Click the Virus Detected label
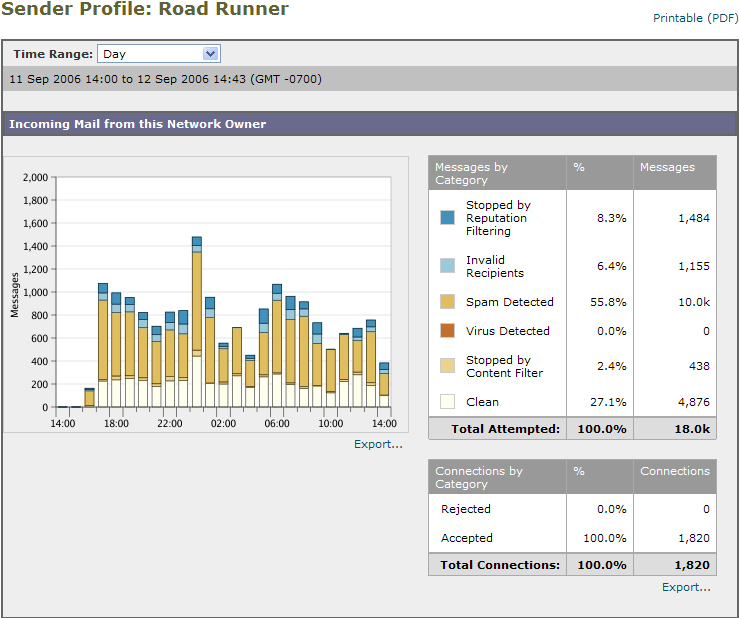The image size is (740, 618). coord(508,331)
